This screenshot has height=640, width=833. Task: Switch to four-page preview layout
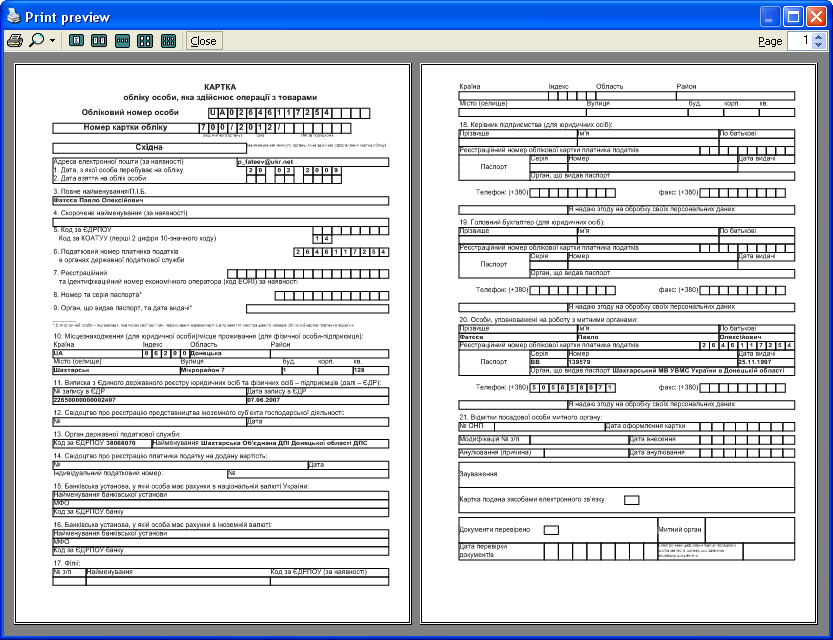(x=145, y=41)
